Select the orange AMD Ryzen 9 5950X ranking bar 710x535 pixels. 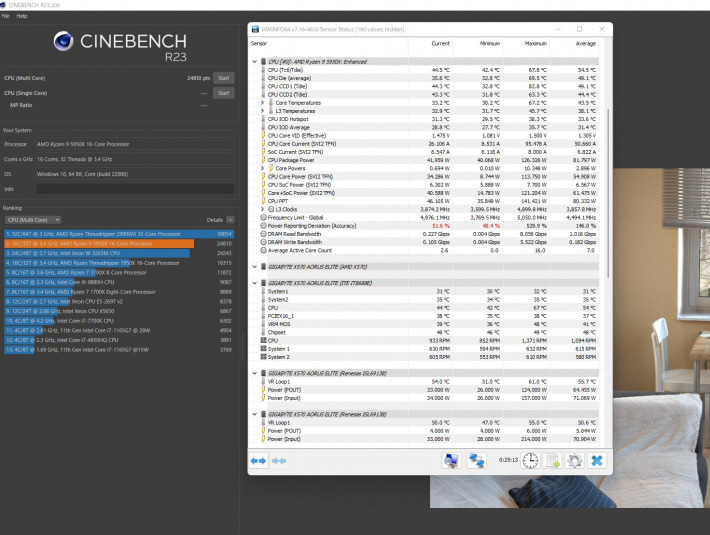click(98, 243)
